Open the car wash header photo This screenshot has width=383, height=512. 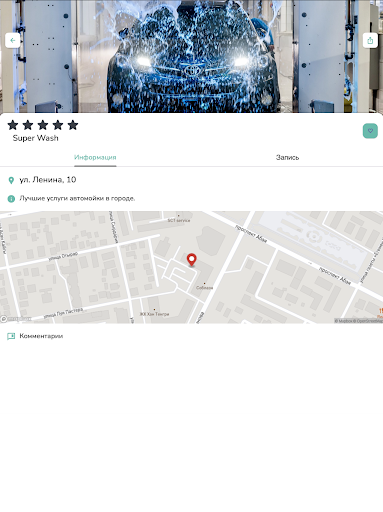(191, 56)
